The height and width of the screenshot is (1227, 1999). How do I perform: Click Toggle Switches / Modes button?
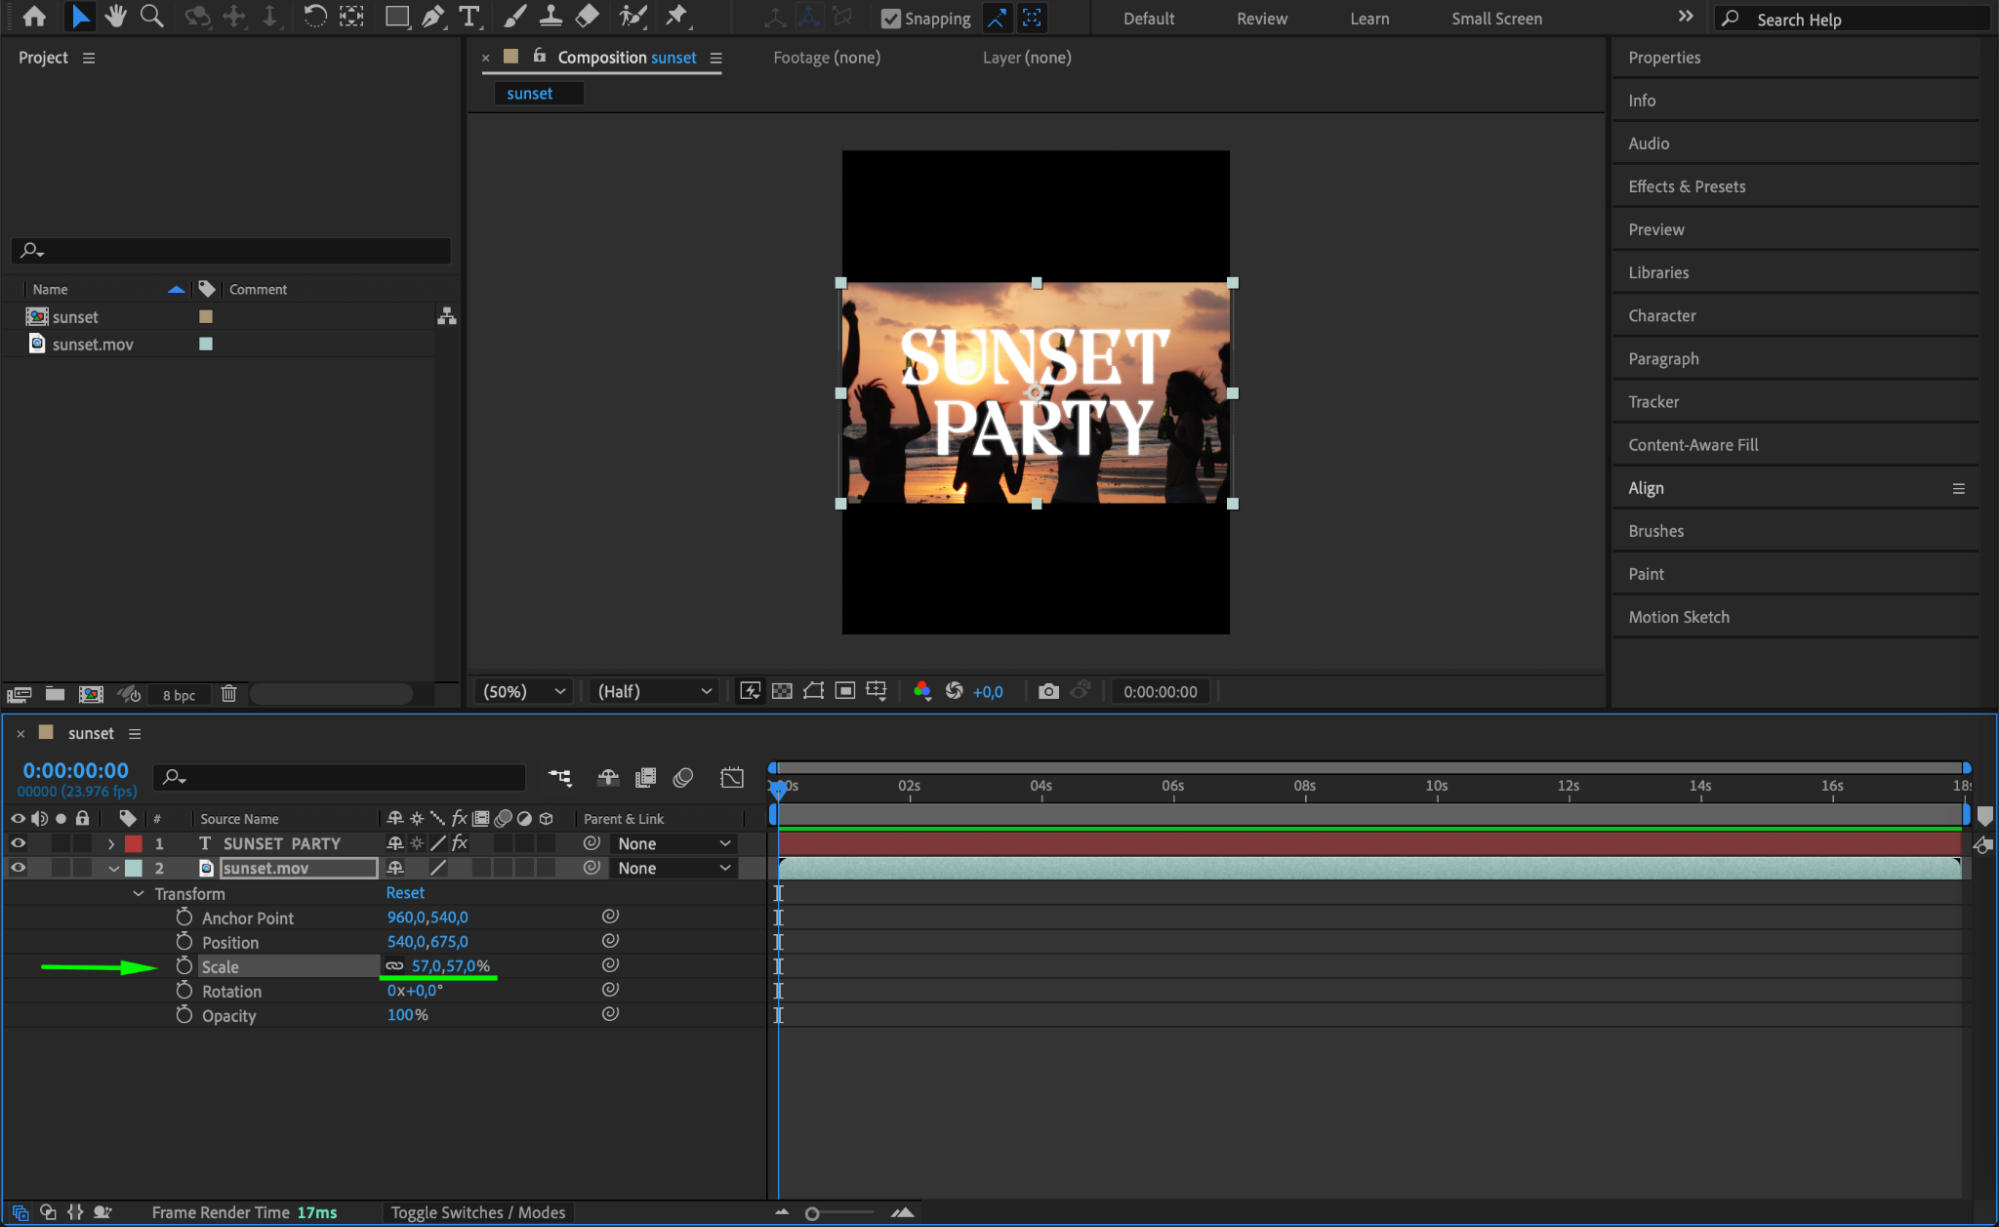tap(477, 1212)
